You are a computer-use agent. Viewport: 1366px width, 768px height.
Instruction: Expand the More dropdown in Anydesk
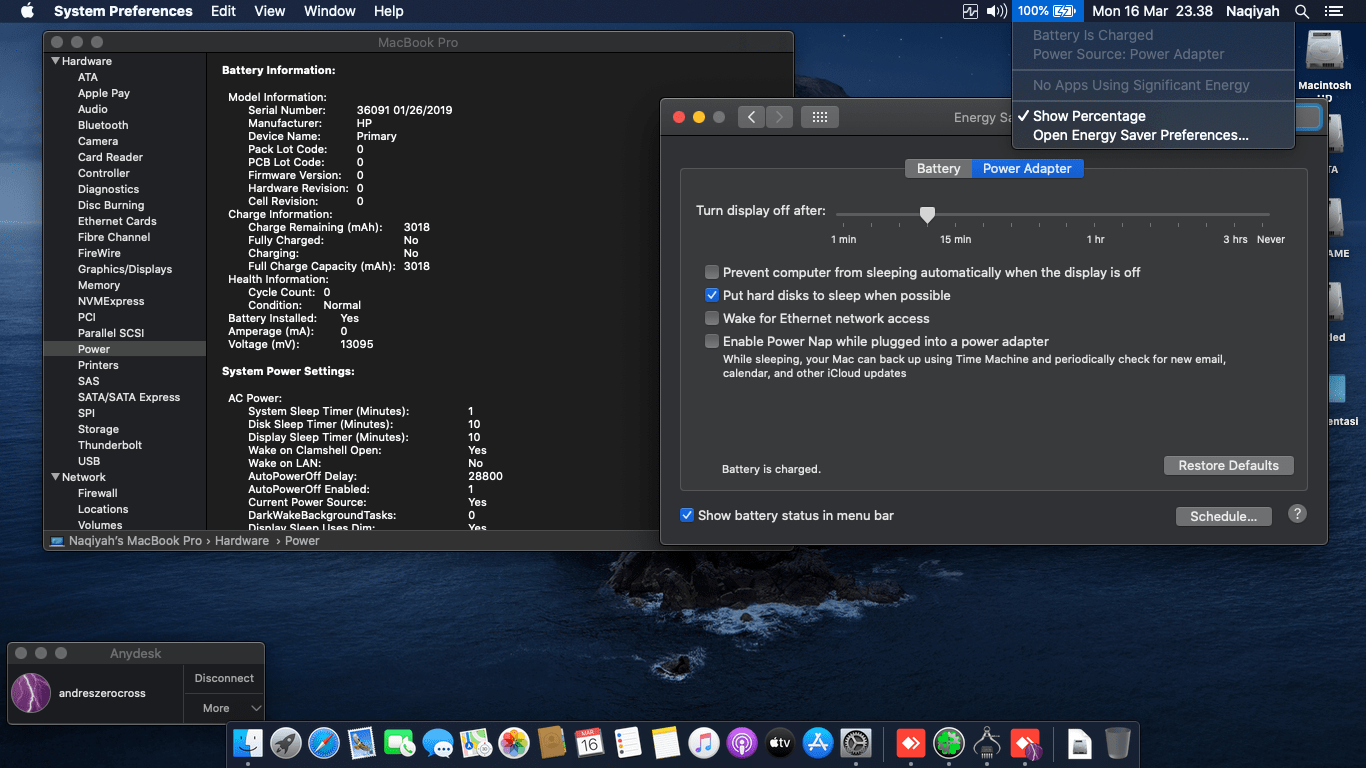(x=225, y=708)
